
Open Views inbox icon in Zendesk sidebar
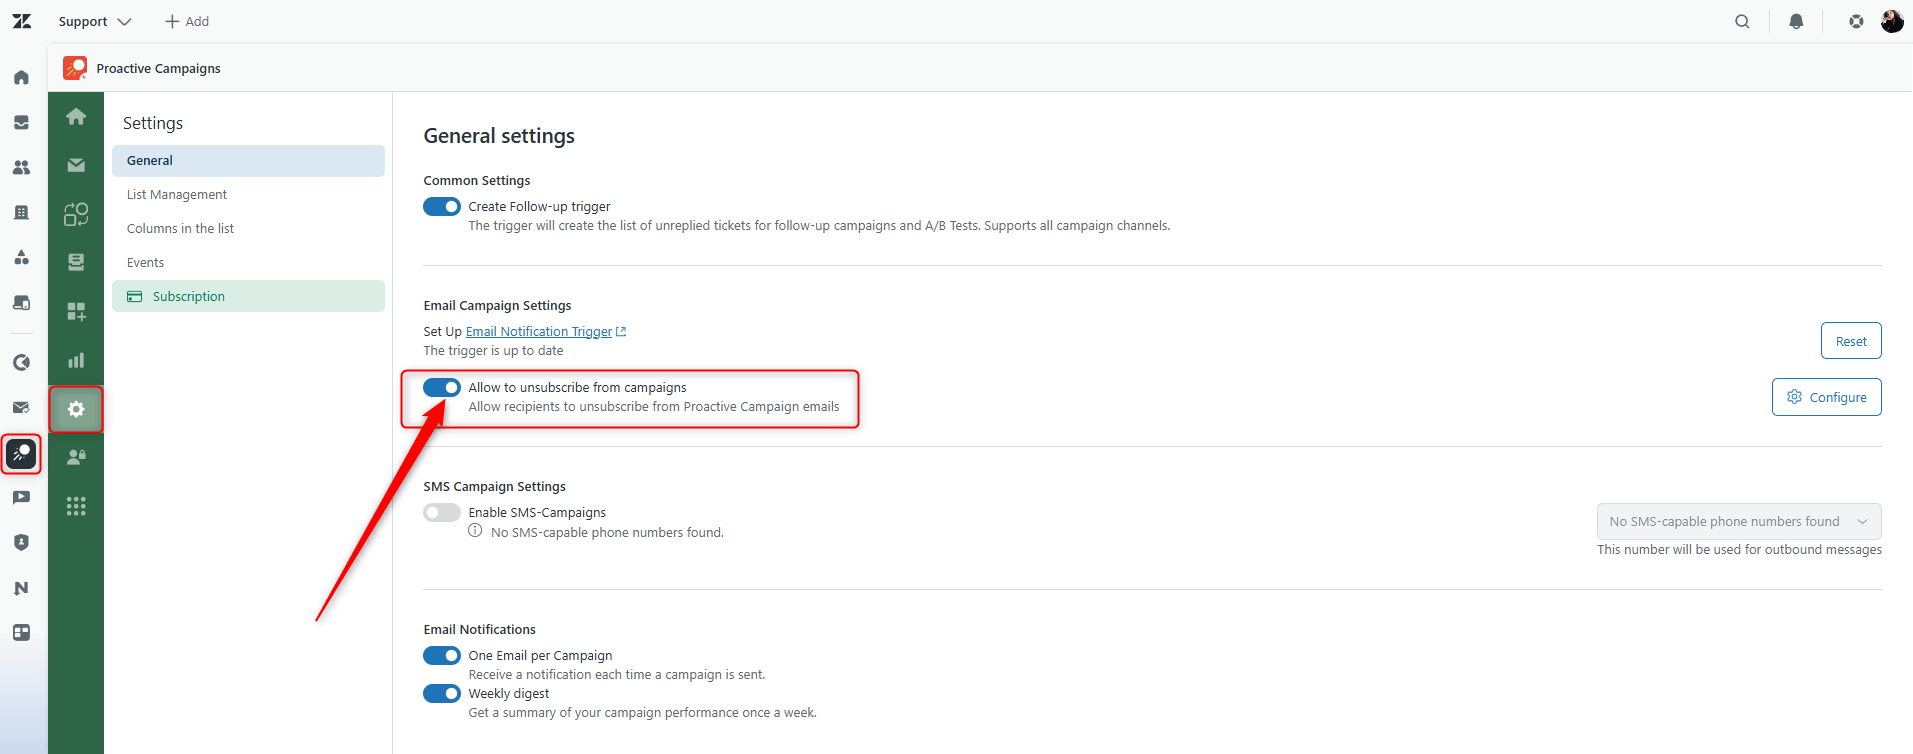tap(21, 122)
